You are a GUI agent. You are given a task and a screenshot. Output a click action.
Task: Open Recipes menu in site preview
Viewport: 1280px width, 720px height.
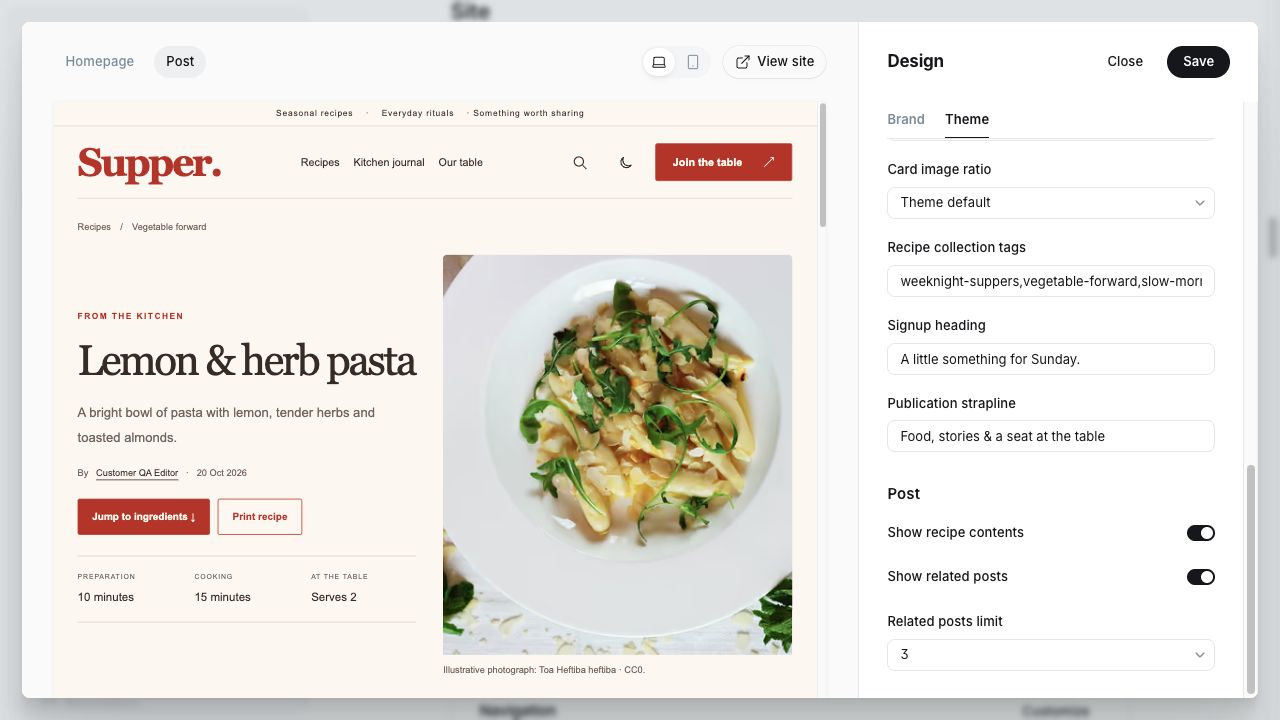tap(320, 162)
